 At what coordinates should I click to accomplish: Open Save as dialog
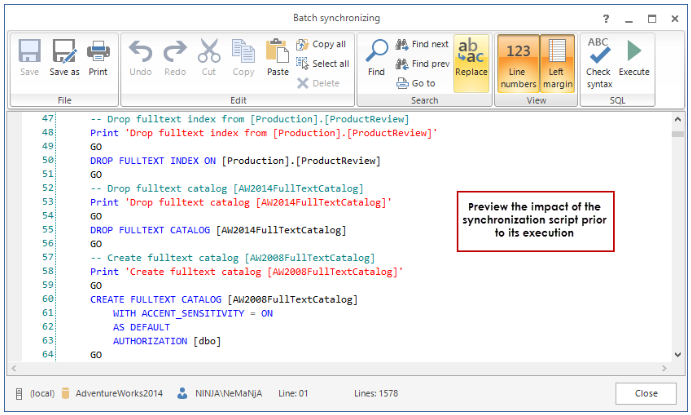64,58
